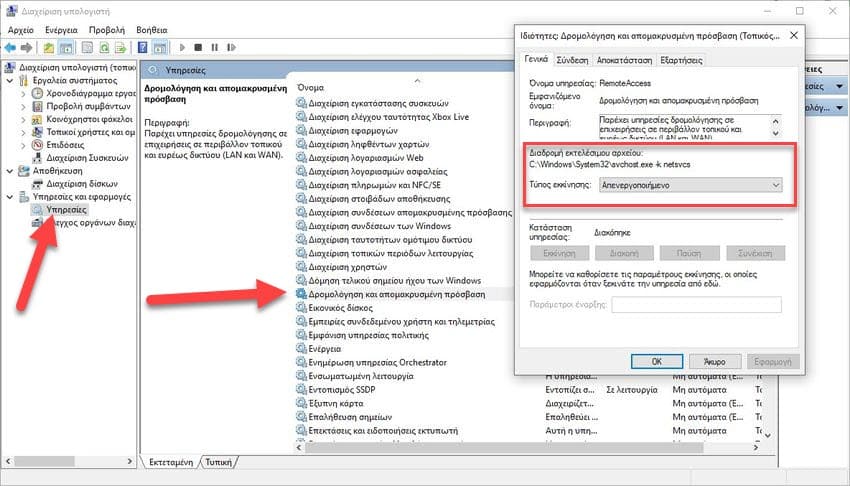Open the Αρχείο menu

[x=21, y=30]
